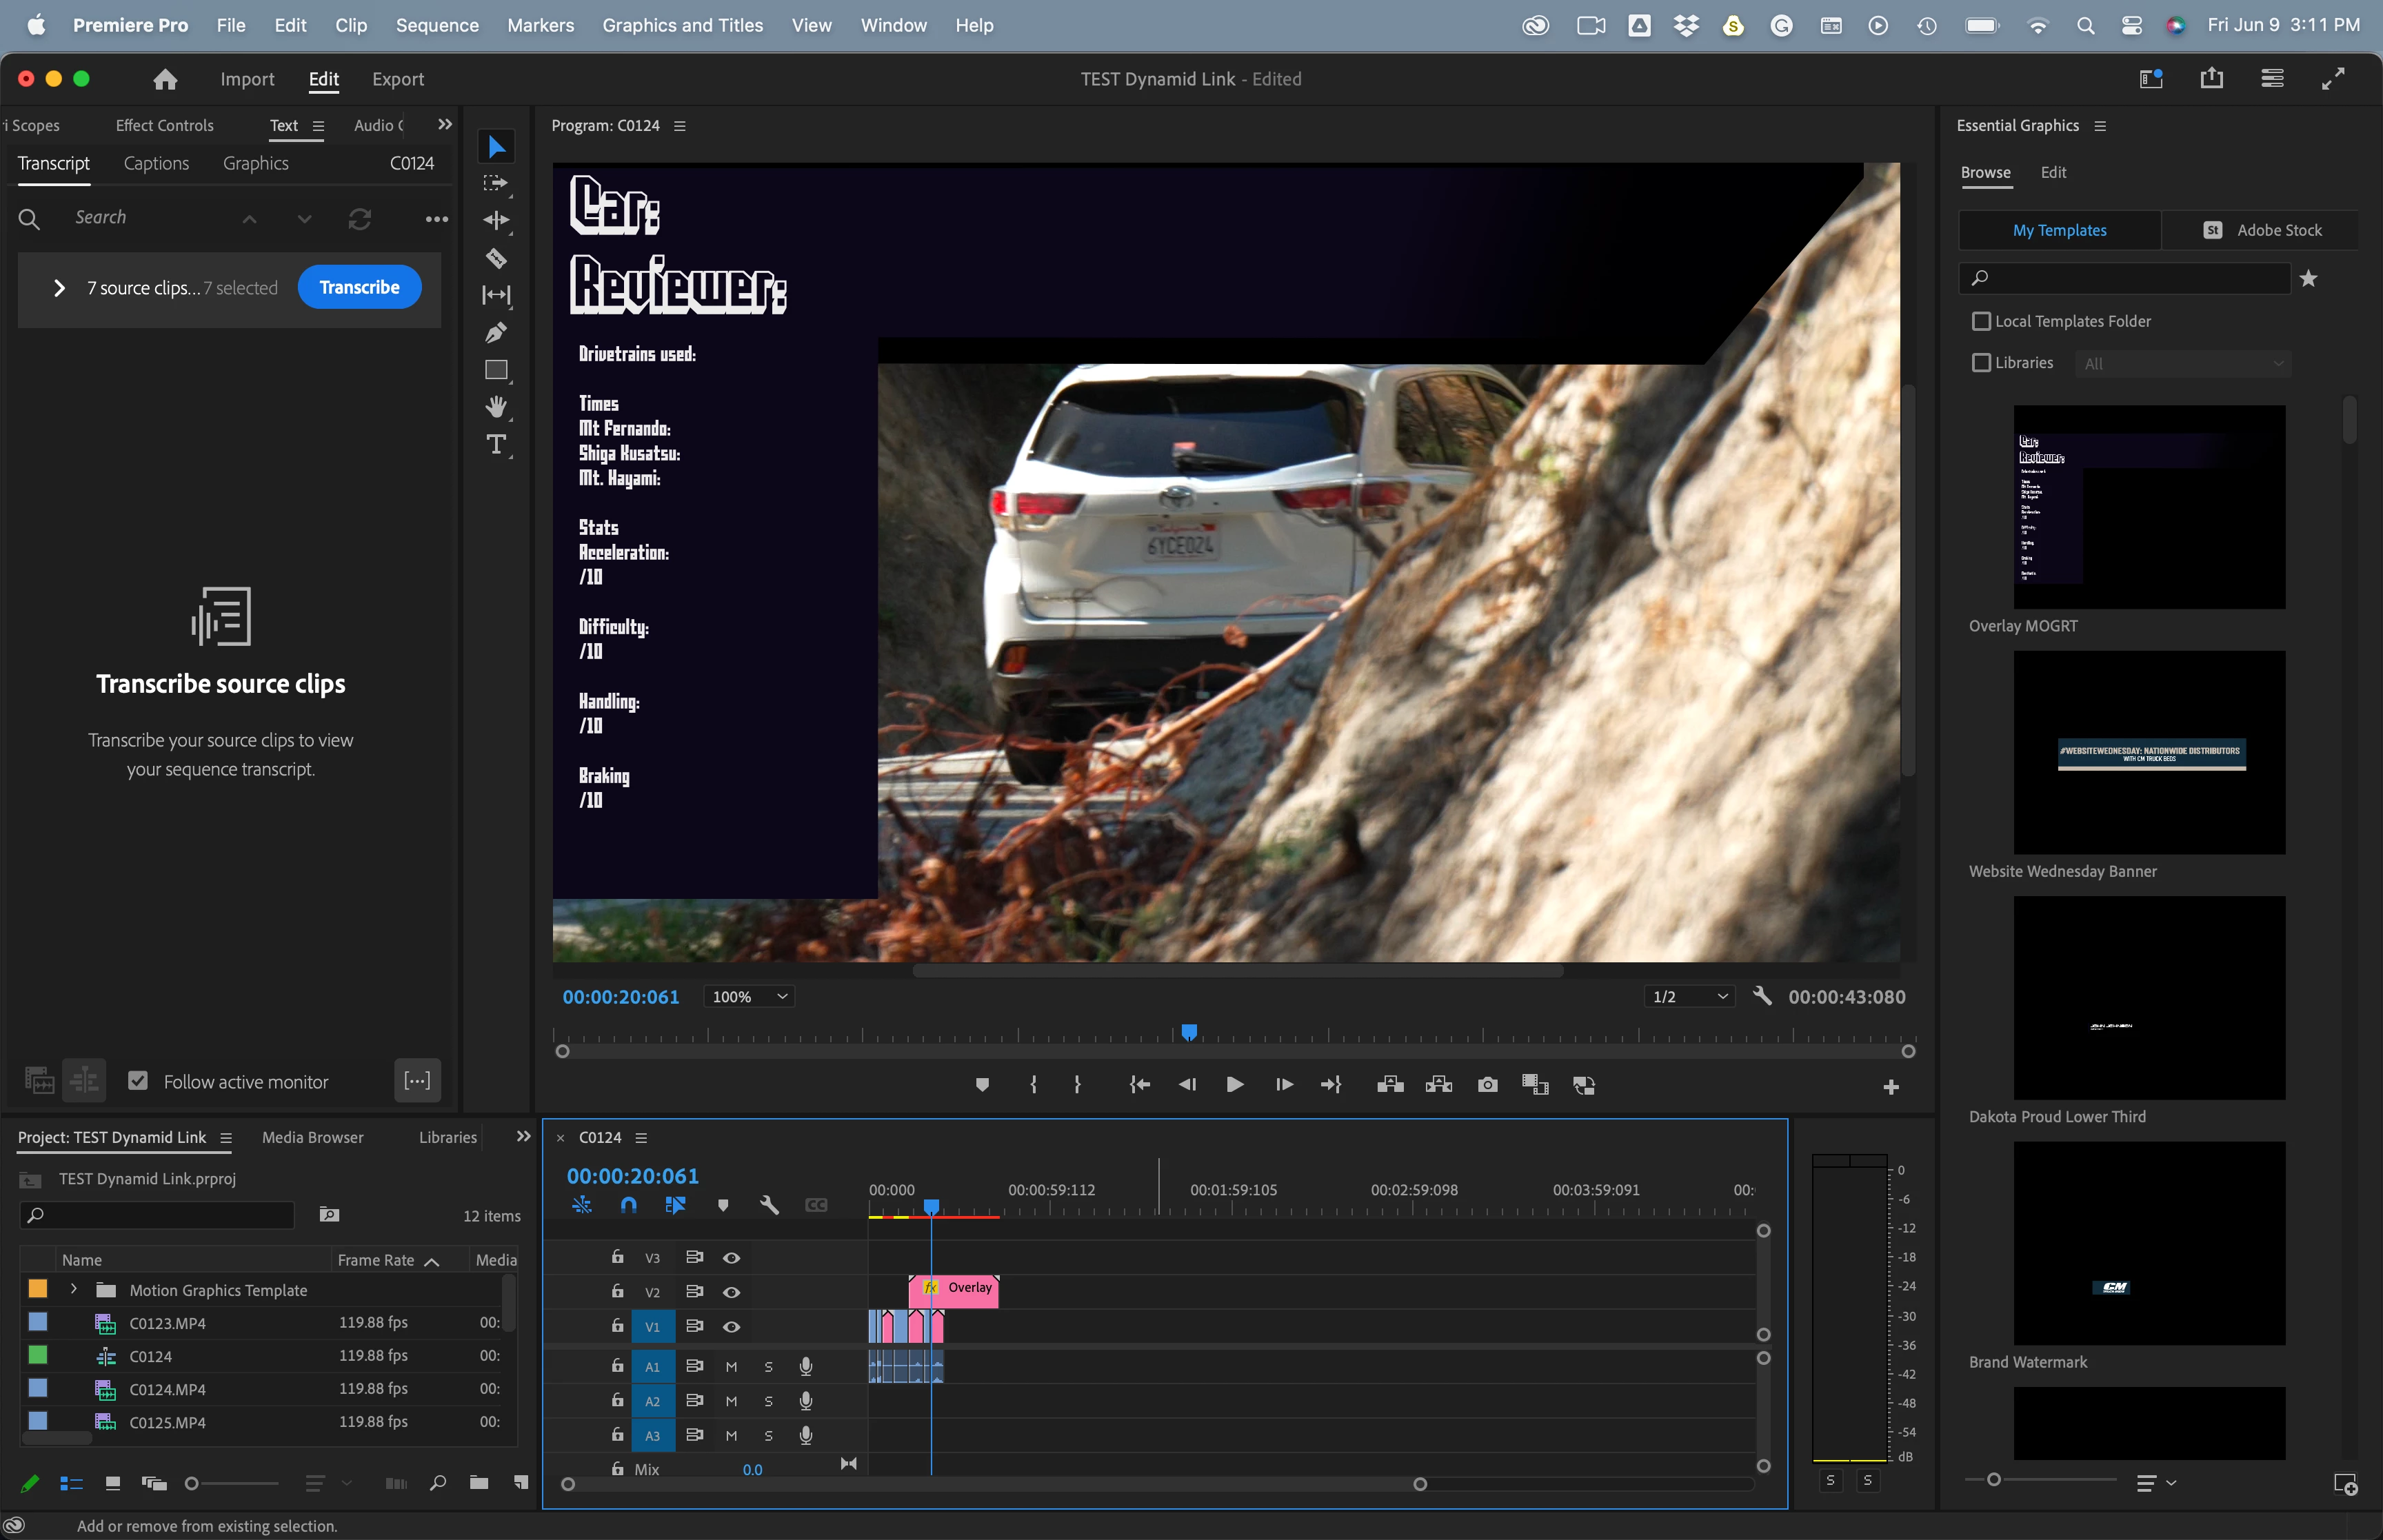Click the Program Monitor playhead
The width and height of the screenshot is (2383, 1540).
click(1189, 1031)
